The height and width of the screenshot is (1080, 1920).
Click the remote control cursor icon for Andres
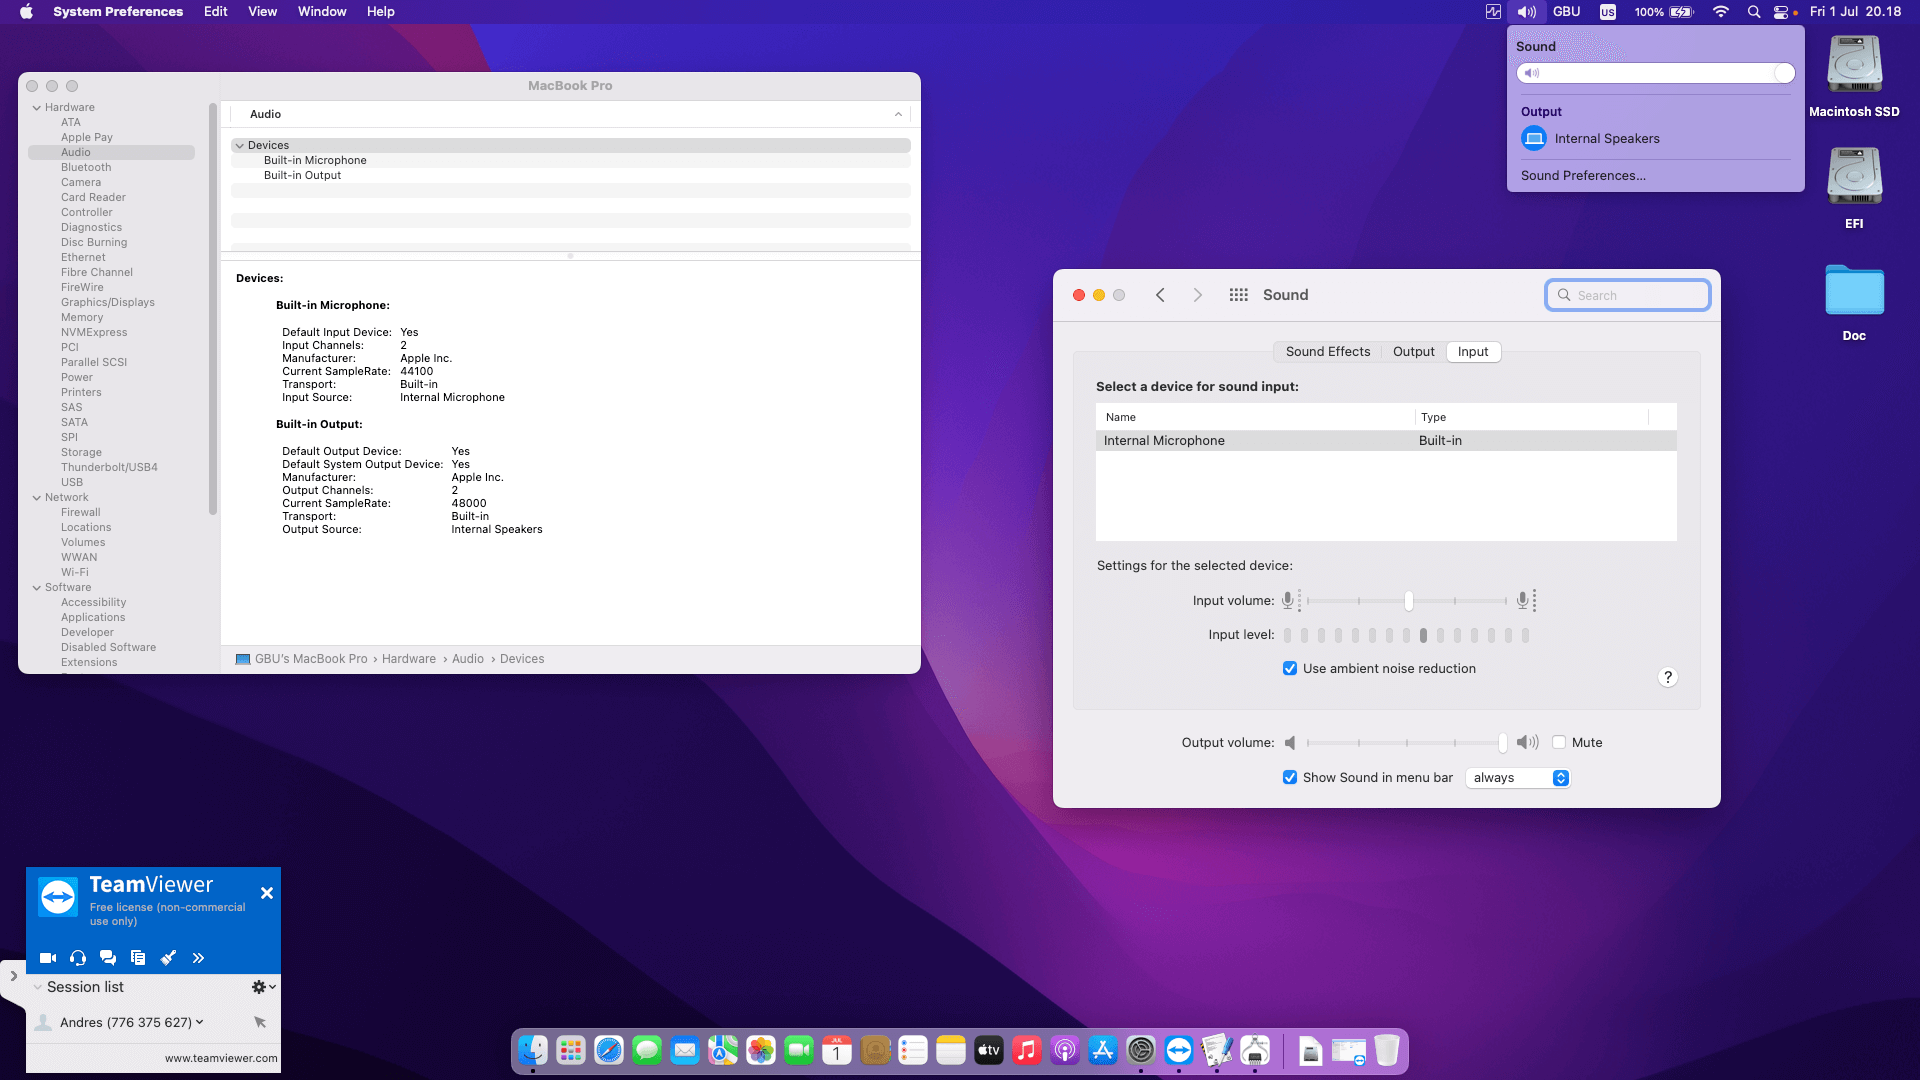(x=260, y=1022)
